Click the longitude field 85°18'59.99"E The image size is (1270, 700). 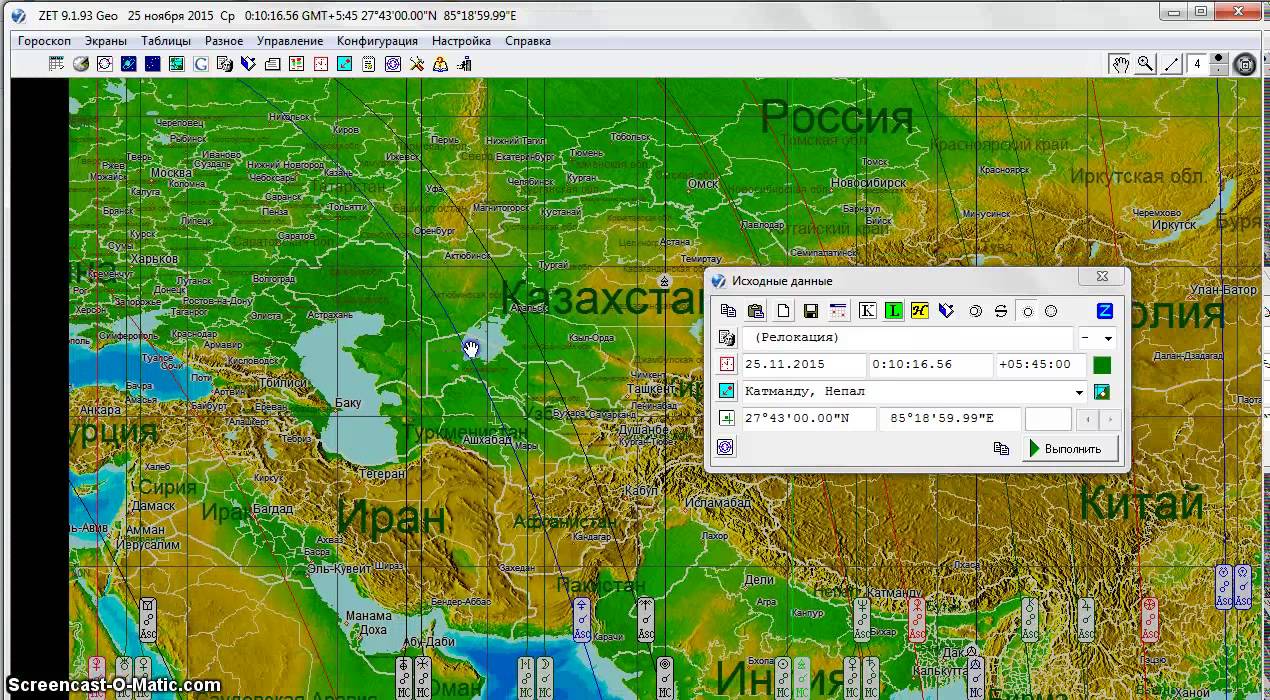click(x=950, y=419)
